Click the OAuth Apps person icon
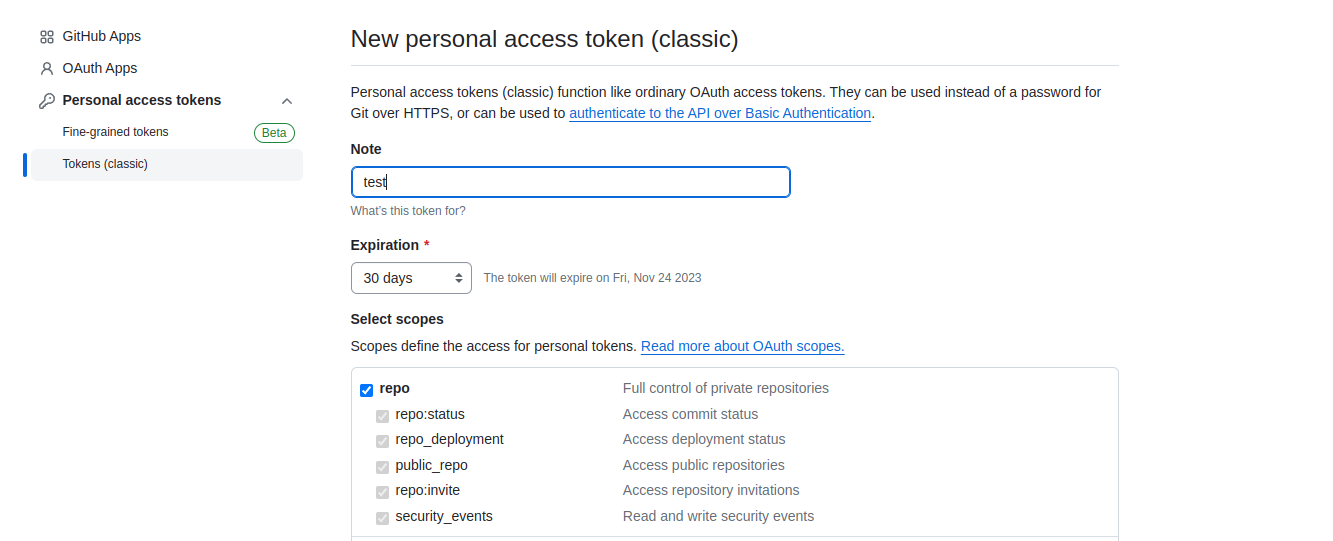 47,69
